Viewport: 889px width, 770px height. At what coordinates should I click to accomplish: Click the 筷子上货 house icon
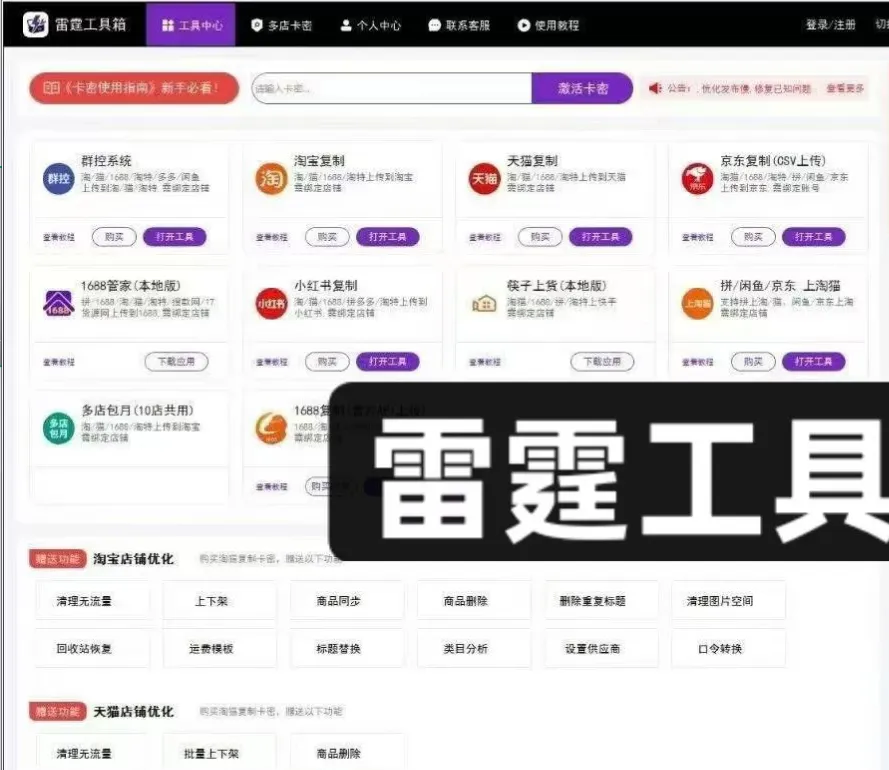pos(485,303)
